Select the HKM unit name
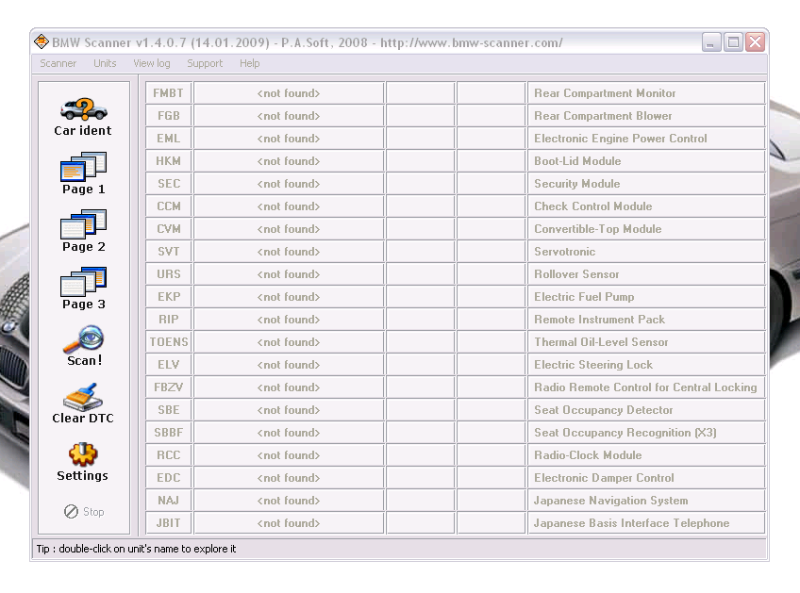The width and height of the screenshot is (800, 593). point(168,161)
